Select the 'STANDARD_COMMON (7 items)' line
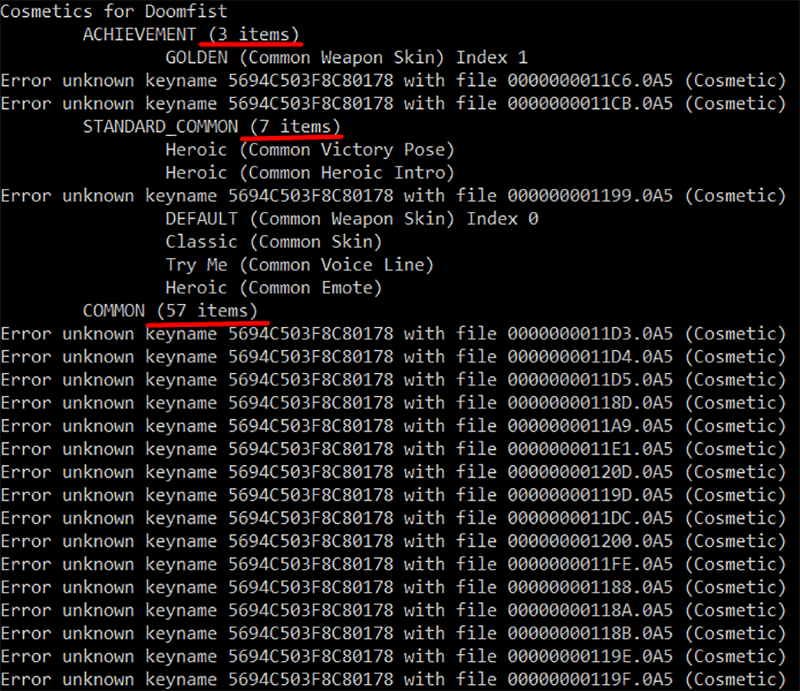The height and width of the screenshot is (691, 800). click(212, 127)
